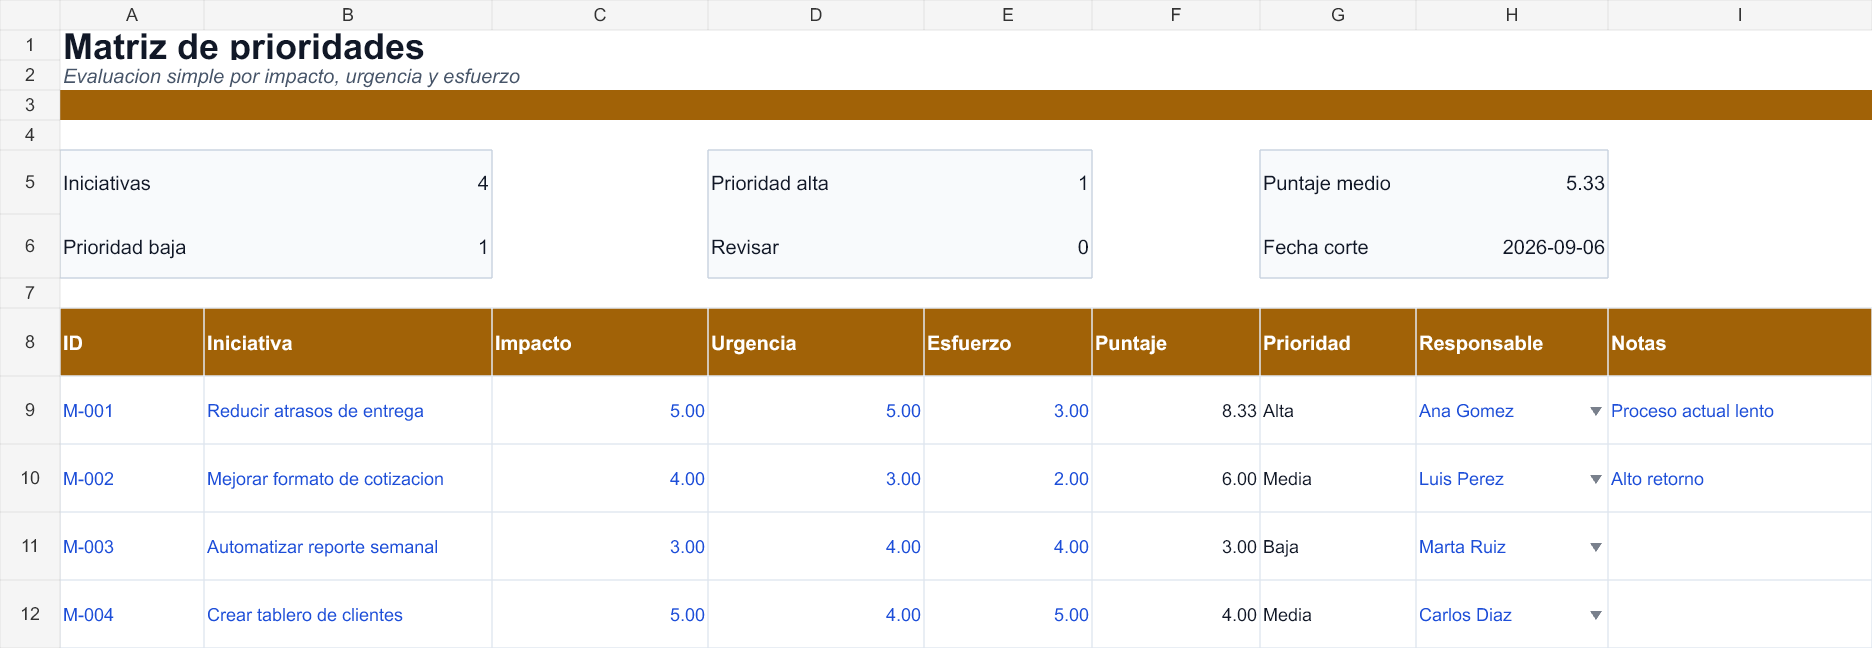Select column H header
1872x648 pixels.
[x=1512, y=15]
